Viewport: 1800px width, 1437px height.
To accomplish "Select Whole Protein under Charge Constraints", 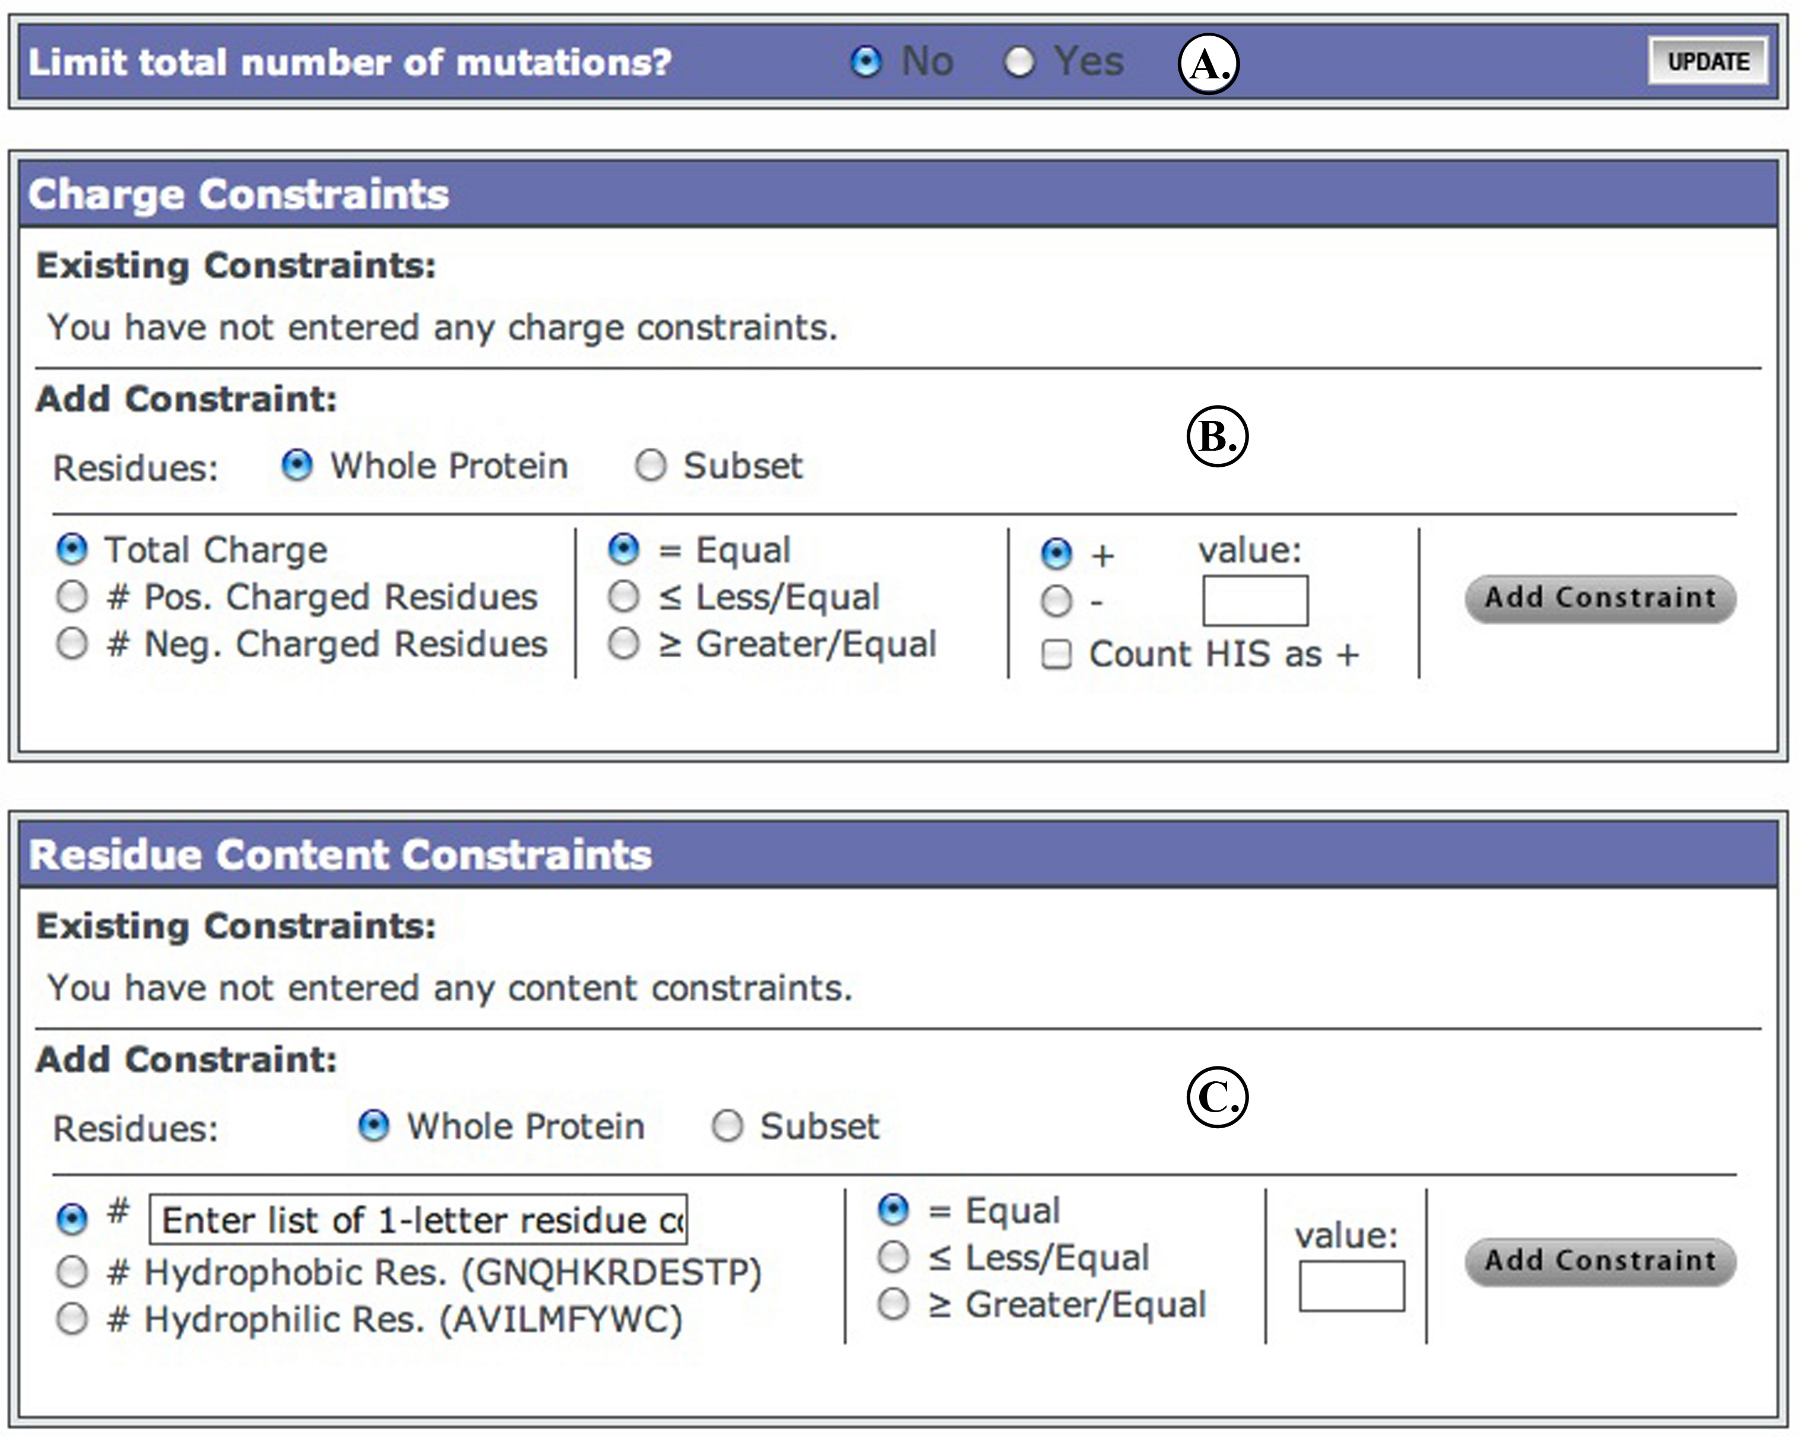I will coord(297,465).
